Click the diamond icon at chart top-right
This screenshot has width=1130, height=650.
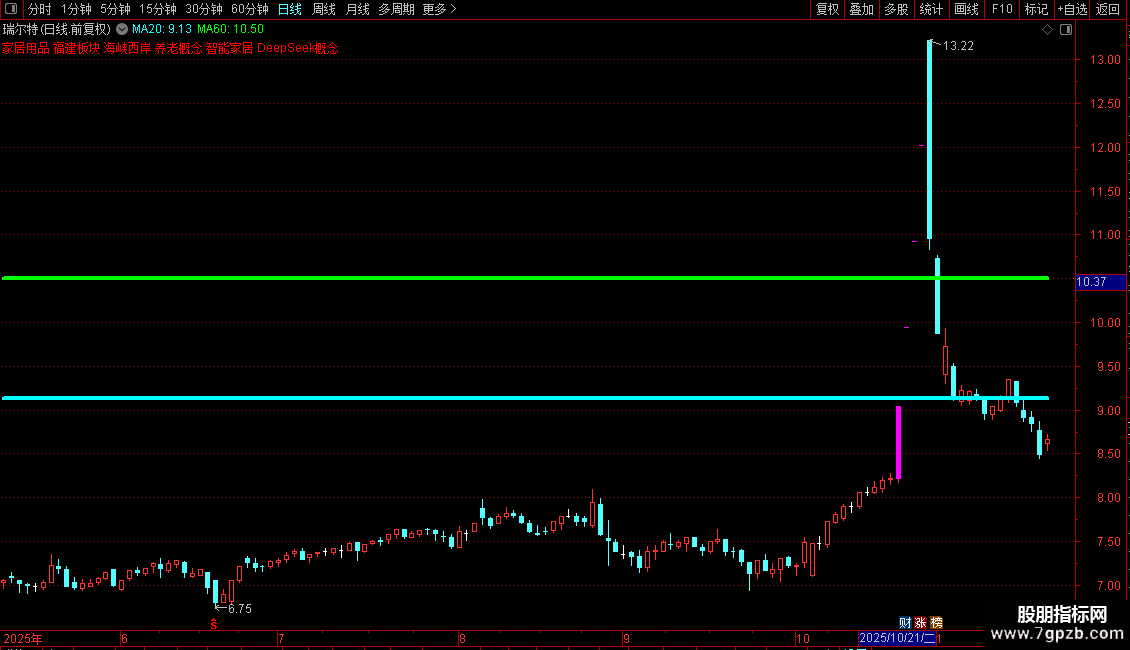pyautogui.click(x=1048, y=30)
